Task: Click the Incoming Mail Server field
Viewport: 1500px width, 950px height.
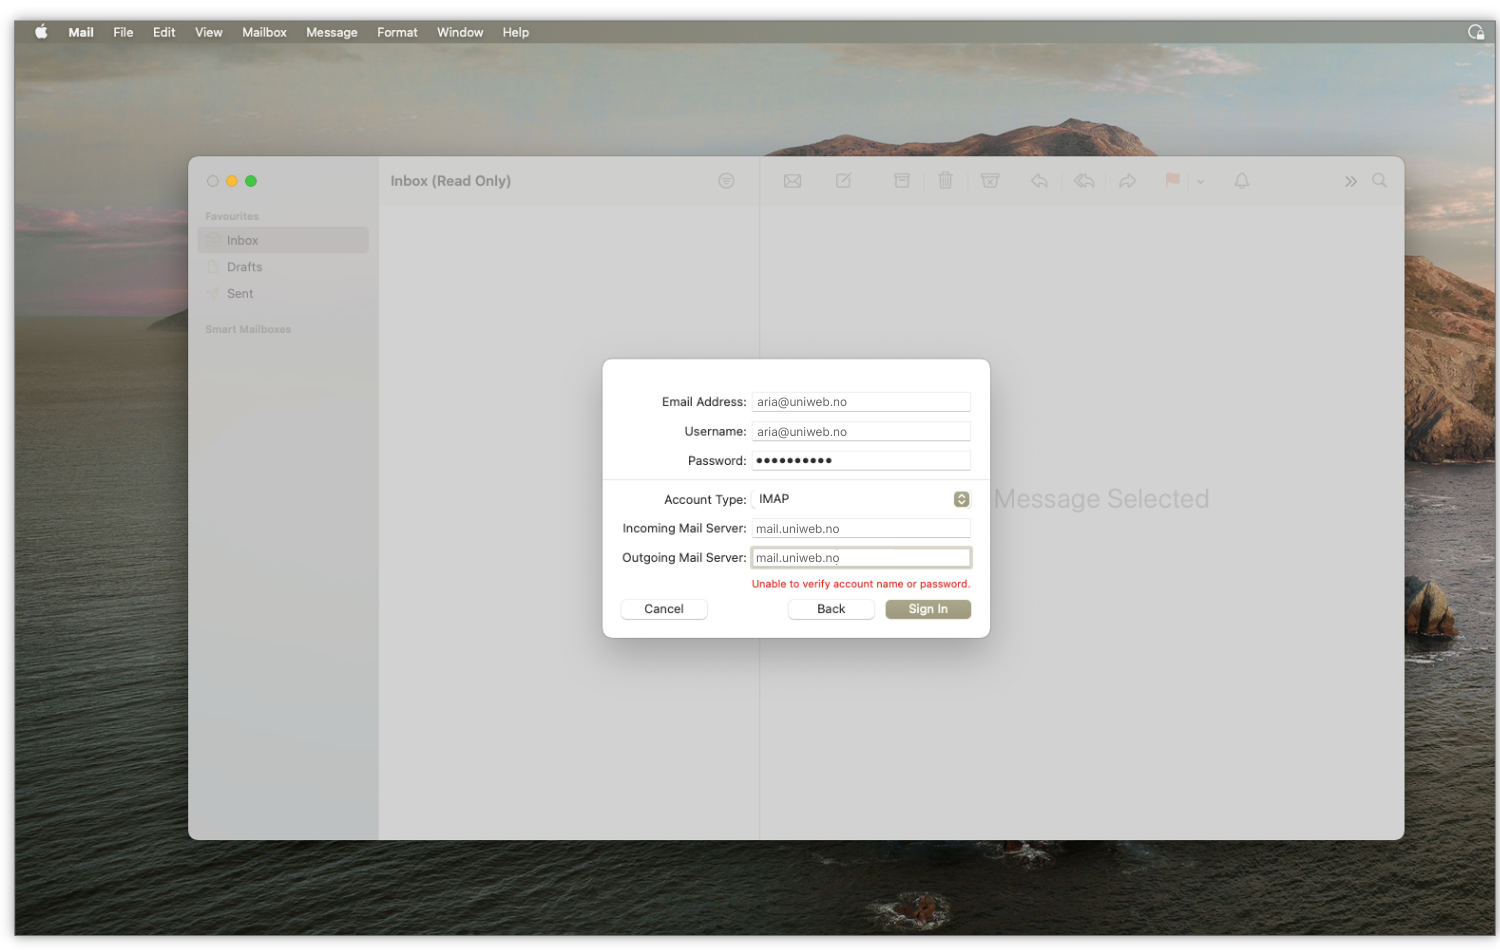Action: [x=861, y=529]
